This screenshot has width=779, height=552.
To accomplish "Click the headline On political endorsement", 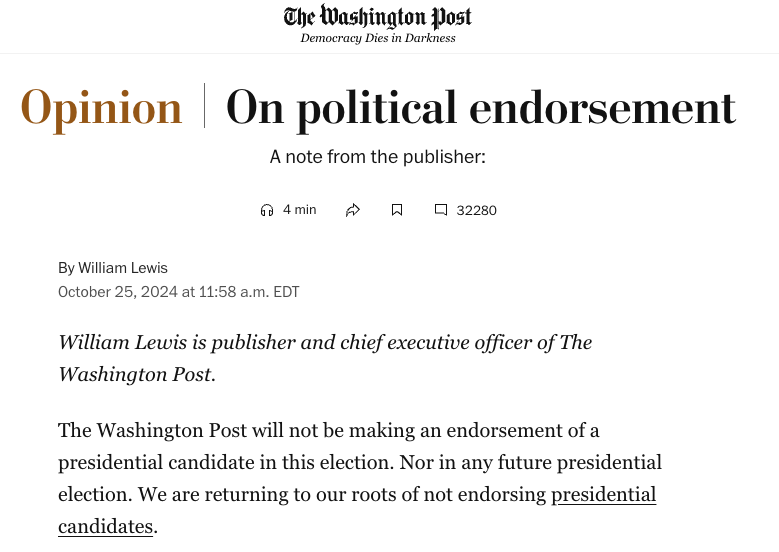I will pyautogui.click(x=481, y=108).
